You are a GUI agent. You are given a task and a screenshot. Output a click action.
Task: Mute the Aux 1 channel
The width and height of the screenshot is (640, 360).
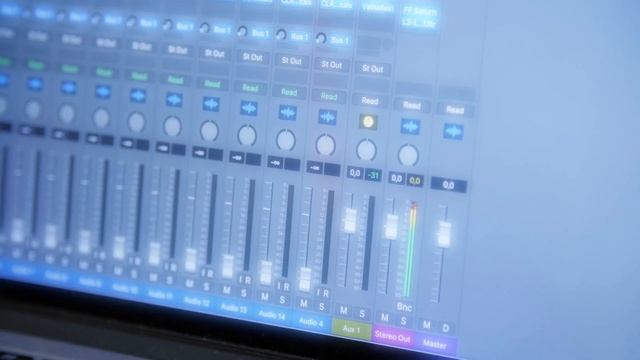(x=344, y=311)
